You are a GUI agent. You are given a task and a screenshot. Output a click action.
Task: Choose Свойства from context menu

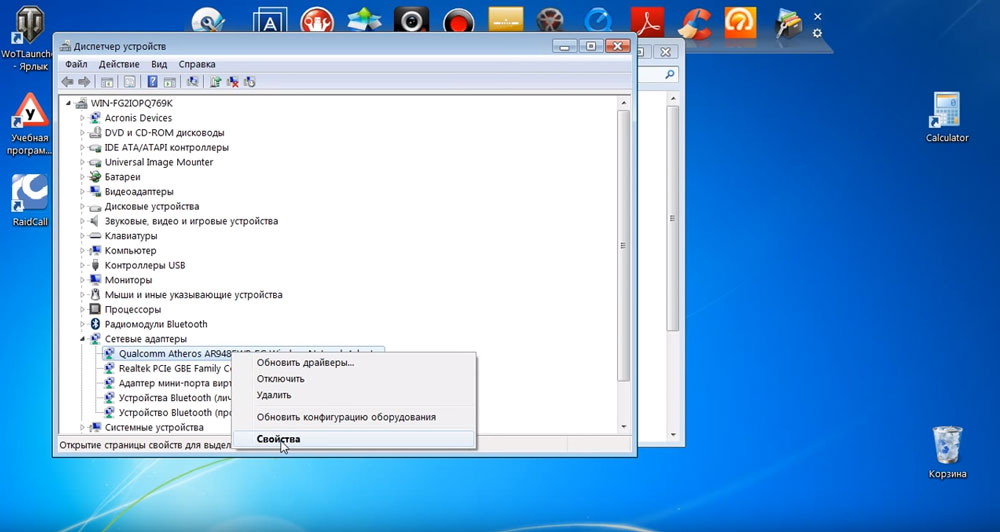(353, 439)
